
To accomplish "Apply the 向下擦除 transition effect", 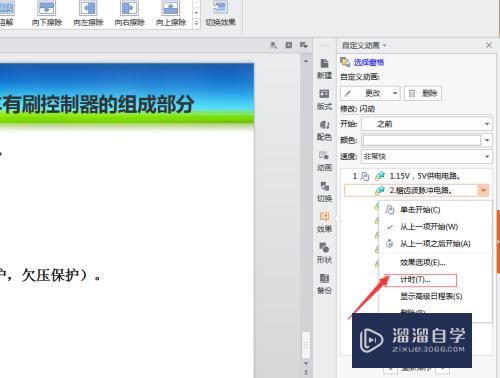I will click(47, 13).
